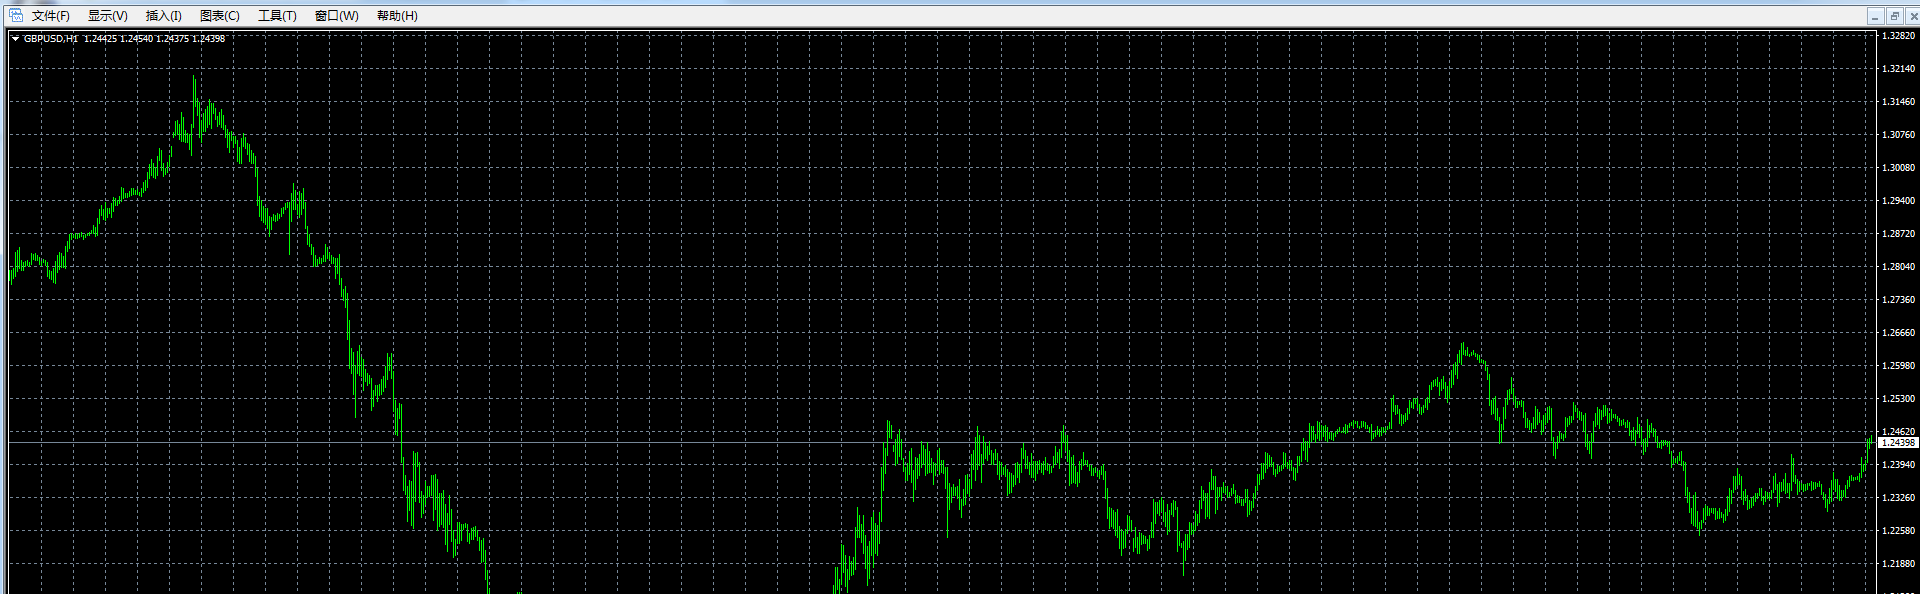Click the 1.21880 label on price axis
This screenshot has width=1920, height=594.
(1898, 564)
